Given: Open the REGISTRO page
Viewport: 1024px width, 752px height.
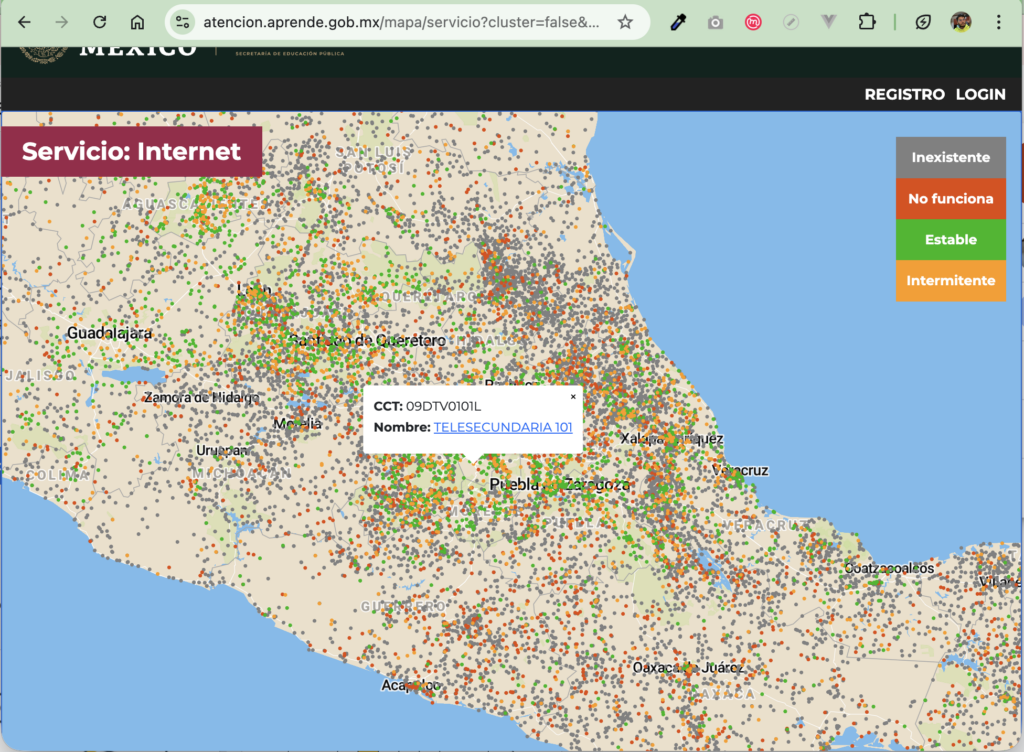Looking at the screenshot, I should point(904,94).
